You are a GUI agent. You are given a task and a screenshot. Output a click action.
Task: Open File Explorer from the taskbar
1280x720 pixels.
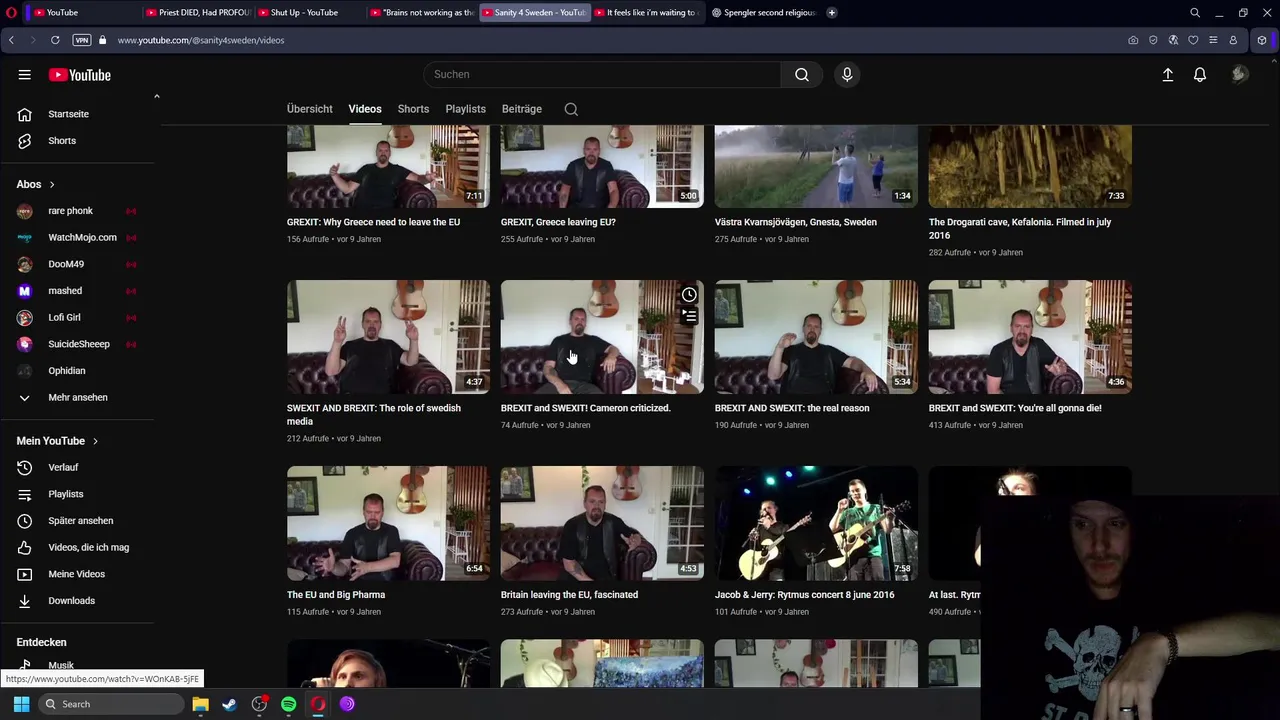coord(200,704)
